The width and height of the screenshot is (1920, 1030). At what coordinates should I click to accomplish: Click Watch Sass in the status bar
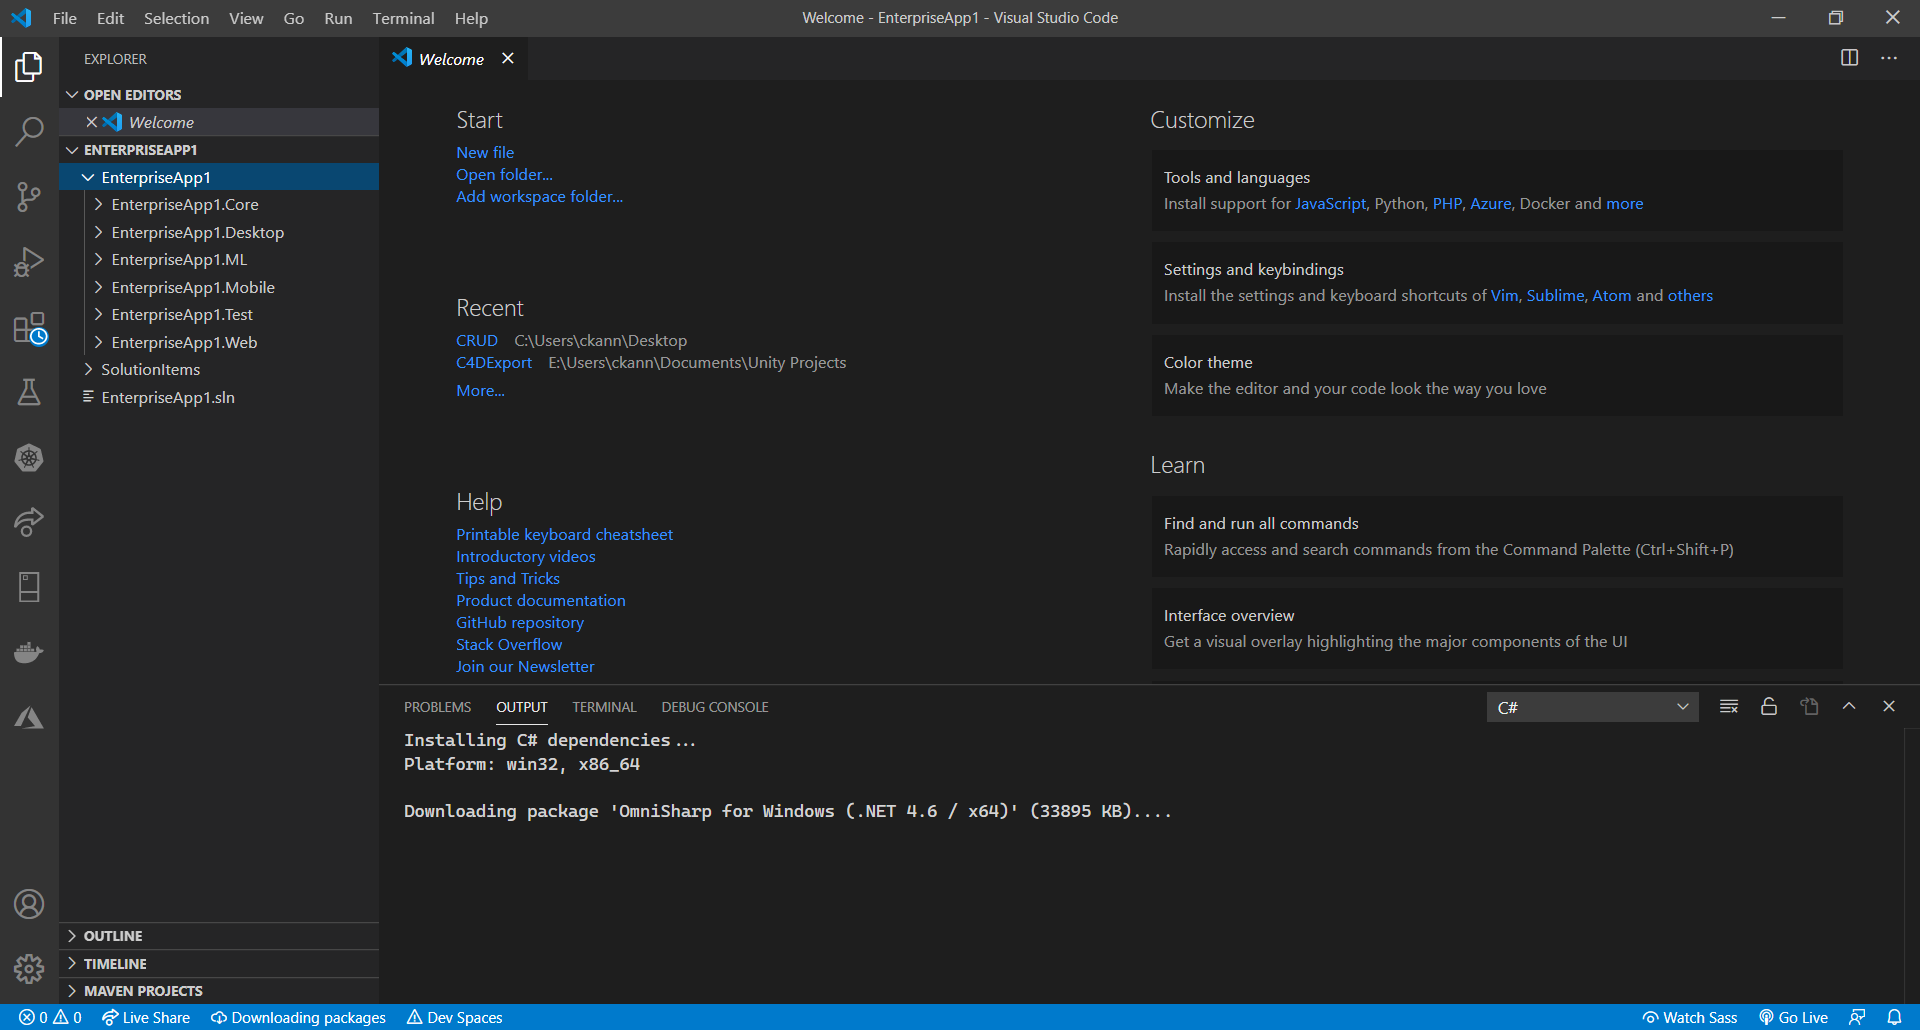[1690, 1017]
